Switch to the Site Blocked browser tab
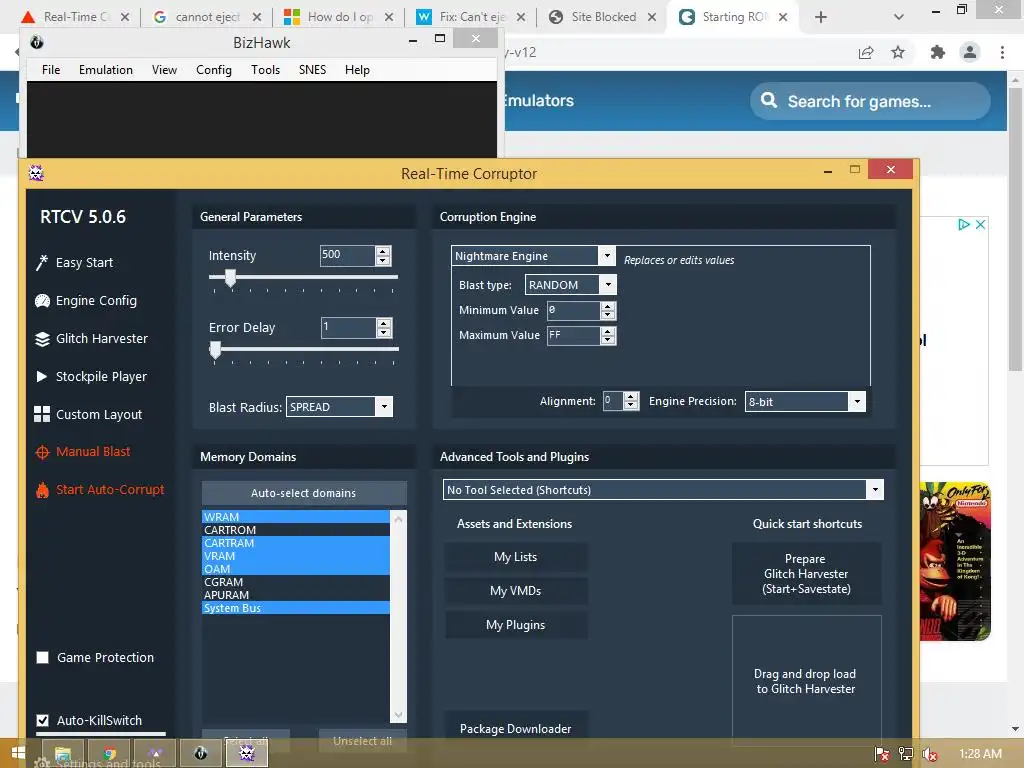 (x=602, y=17)
